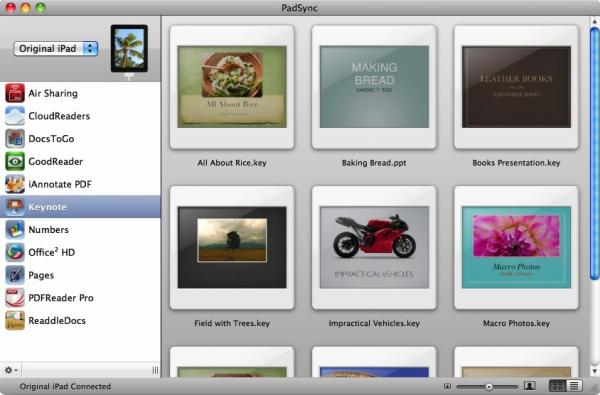The image size is (600, 395).
Task: Select PDFReader Pro label in sidebar
Action: pos(61,298)
